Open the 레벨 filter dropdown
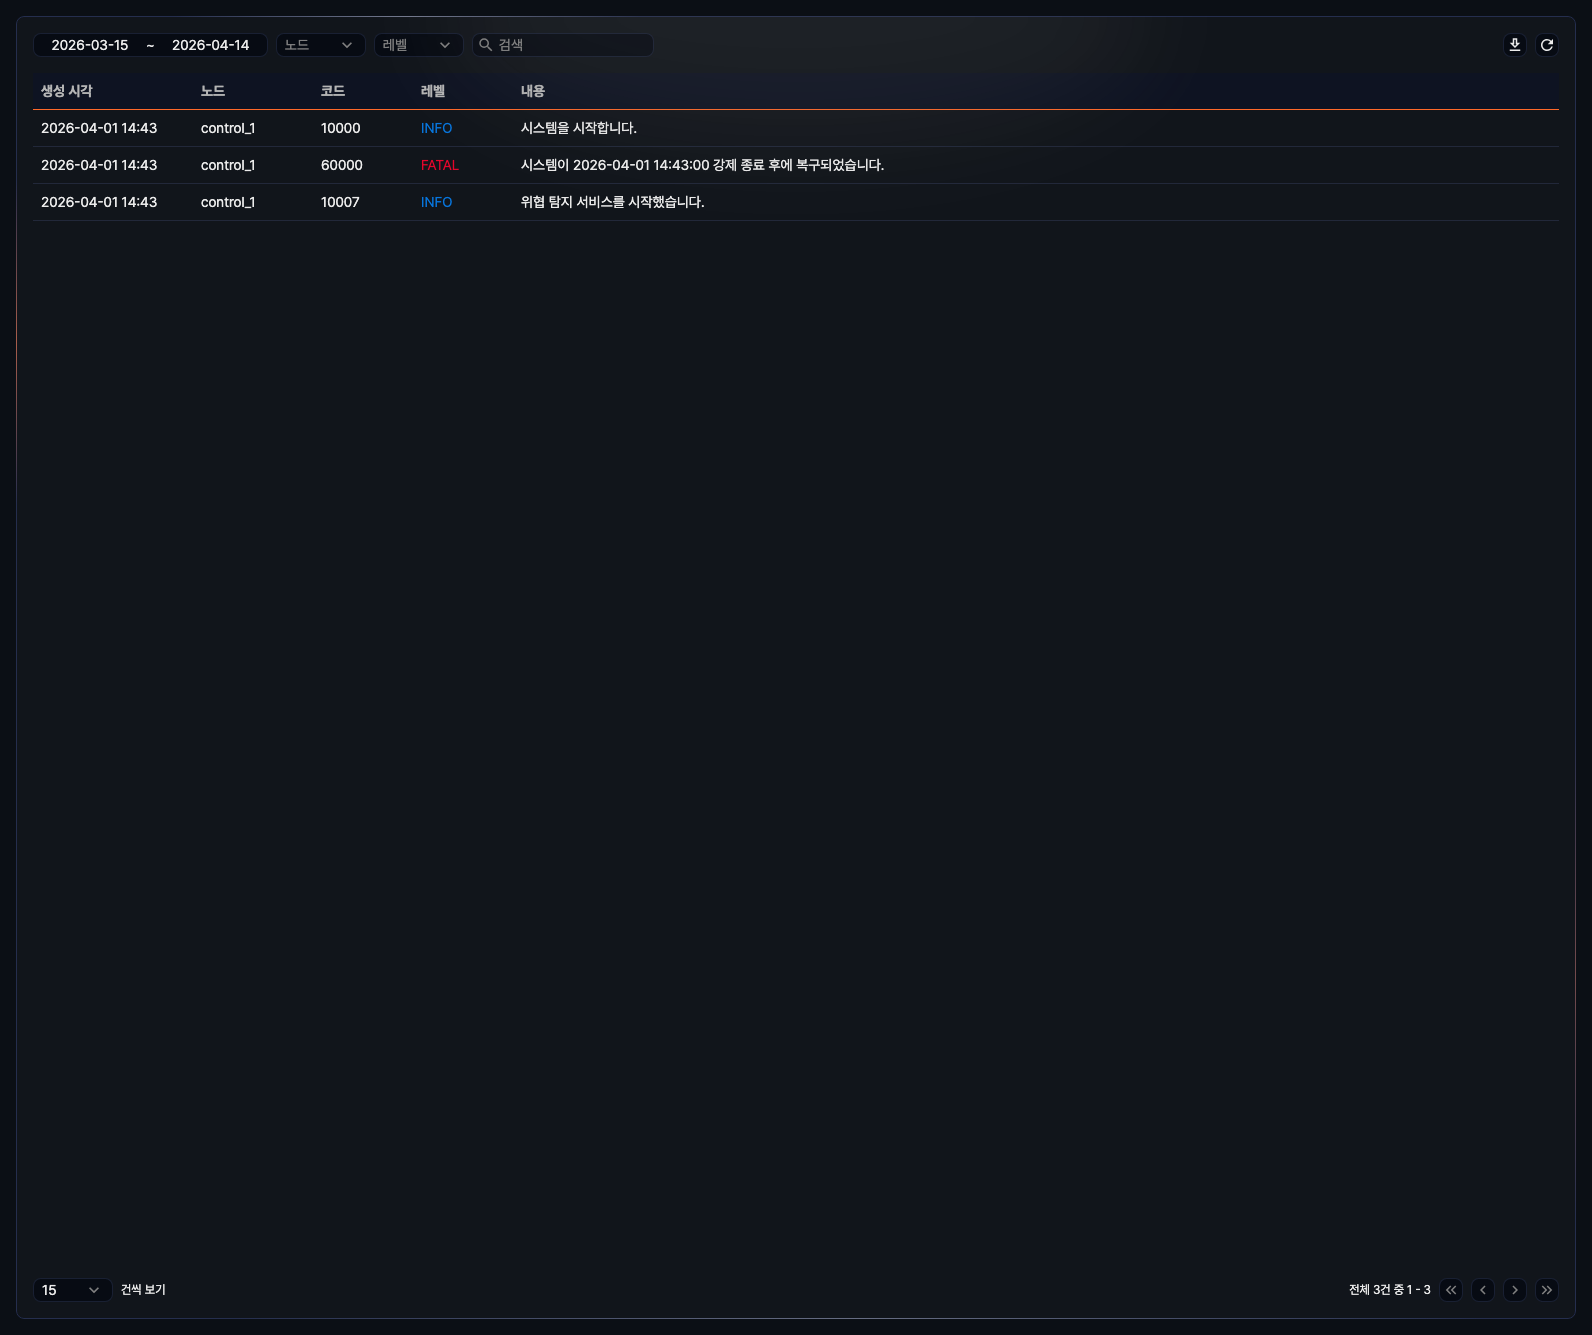 click(x=418, y=45)
